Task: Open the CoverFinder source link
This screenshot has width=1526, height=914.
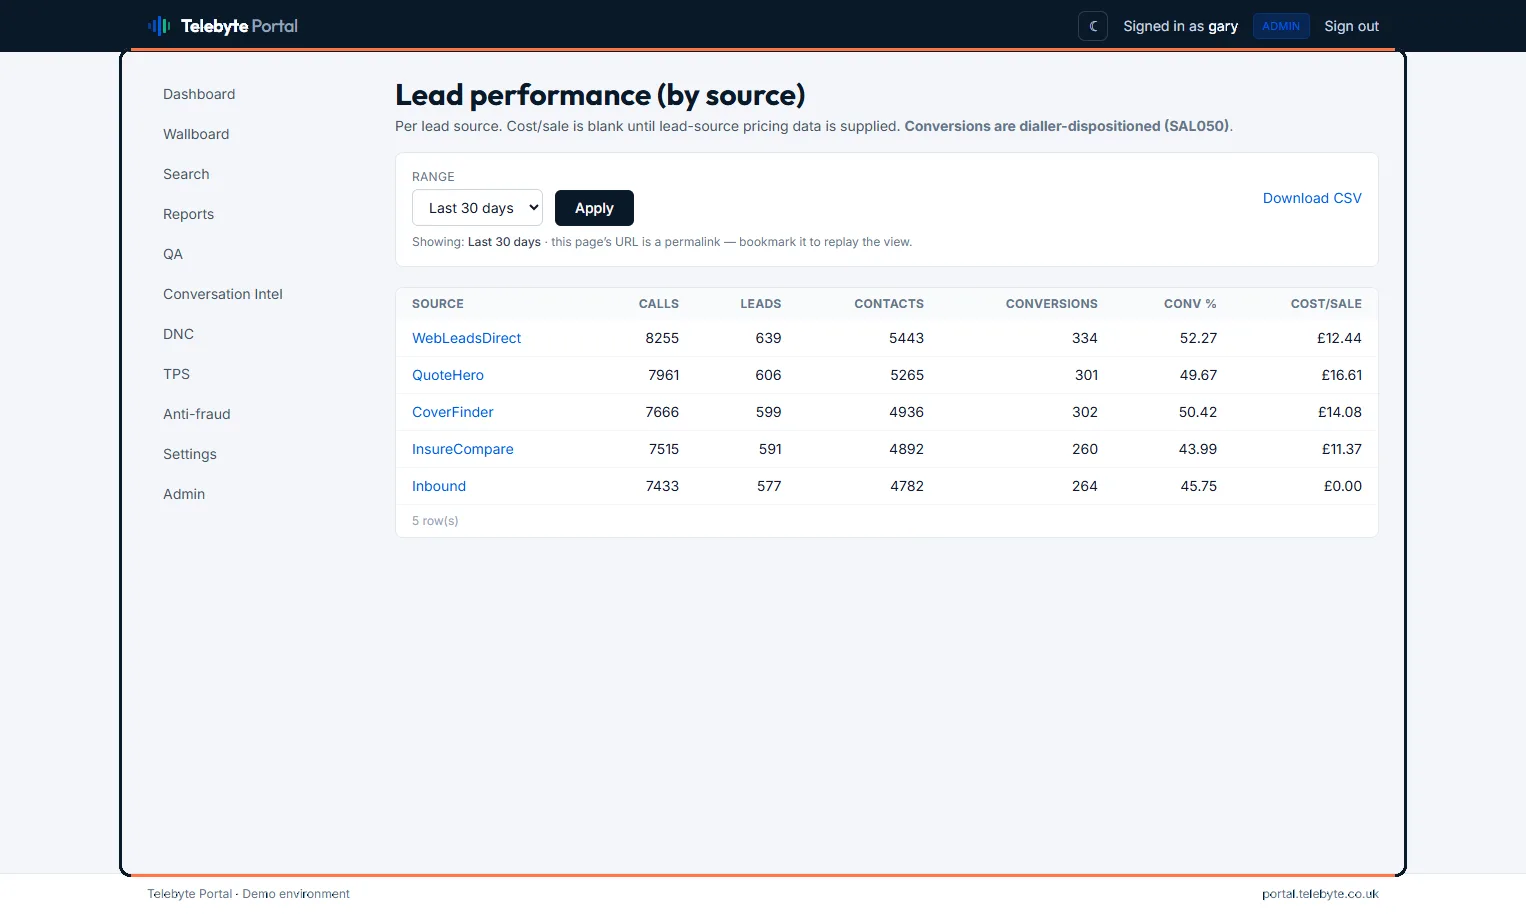Action: pos(452,412)
